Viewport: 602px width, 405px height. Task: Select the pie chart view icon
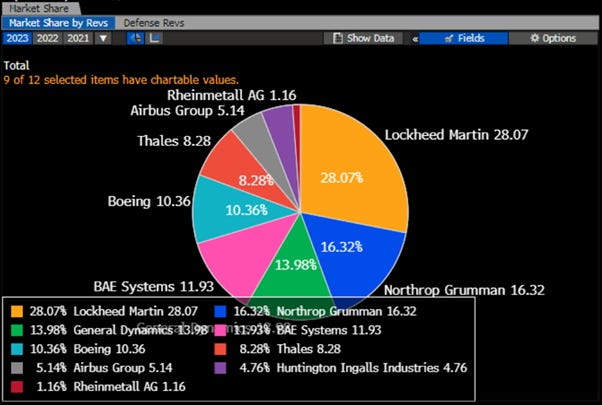coord(135,38)
